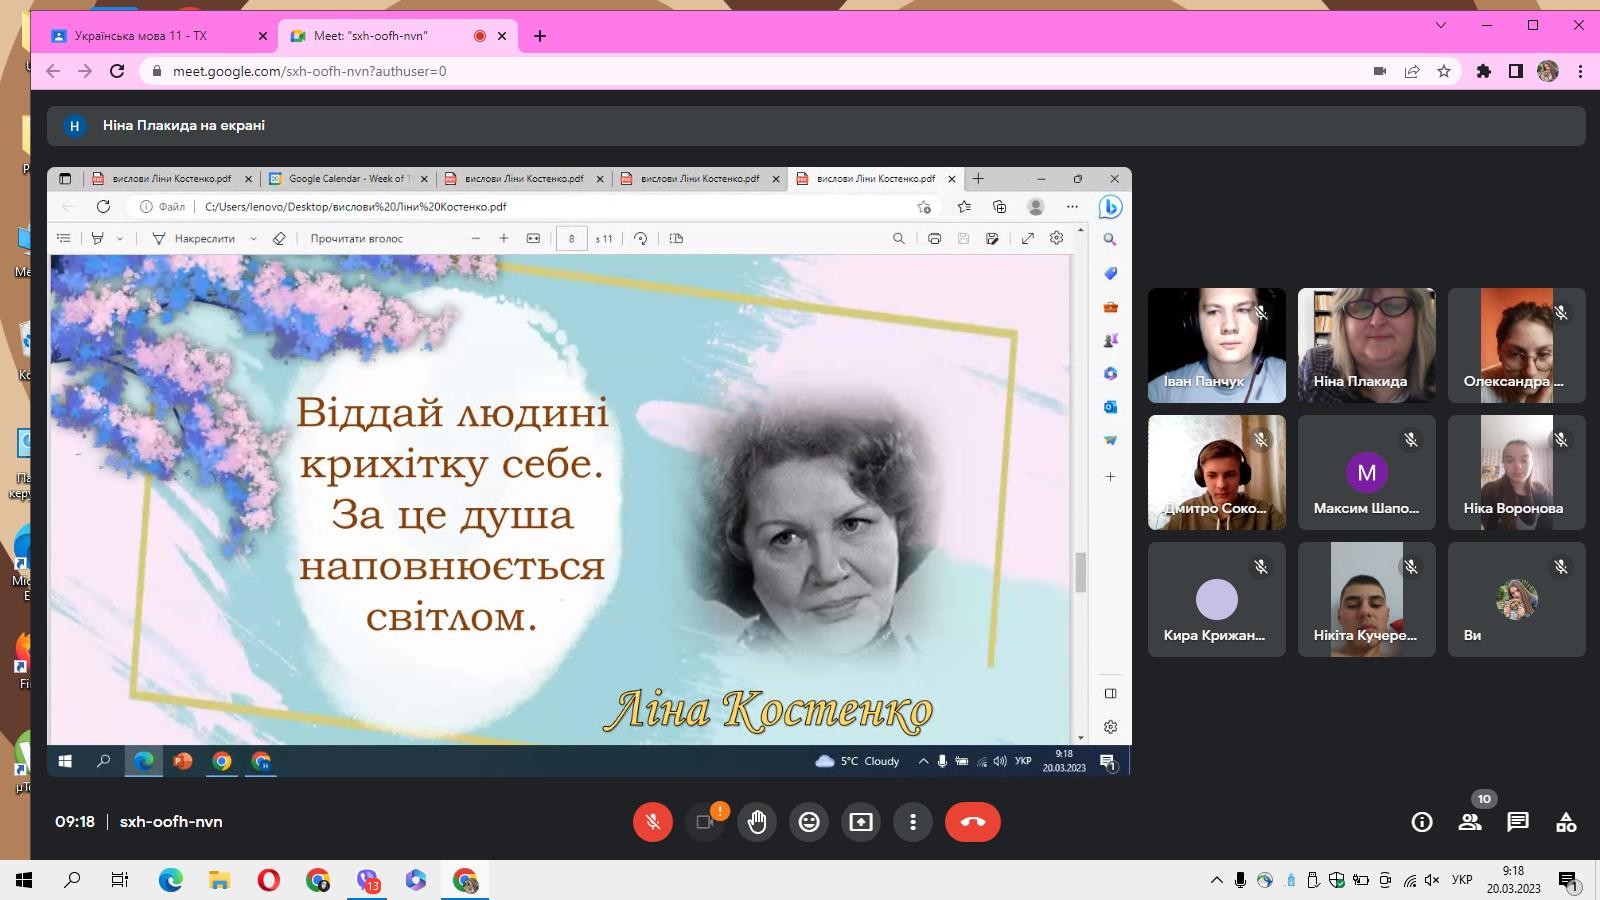Click the present screen button
The image size is (1600, 900).
(x=861, y=822)
